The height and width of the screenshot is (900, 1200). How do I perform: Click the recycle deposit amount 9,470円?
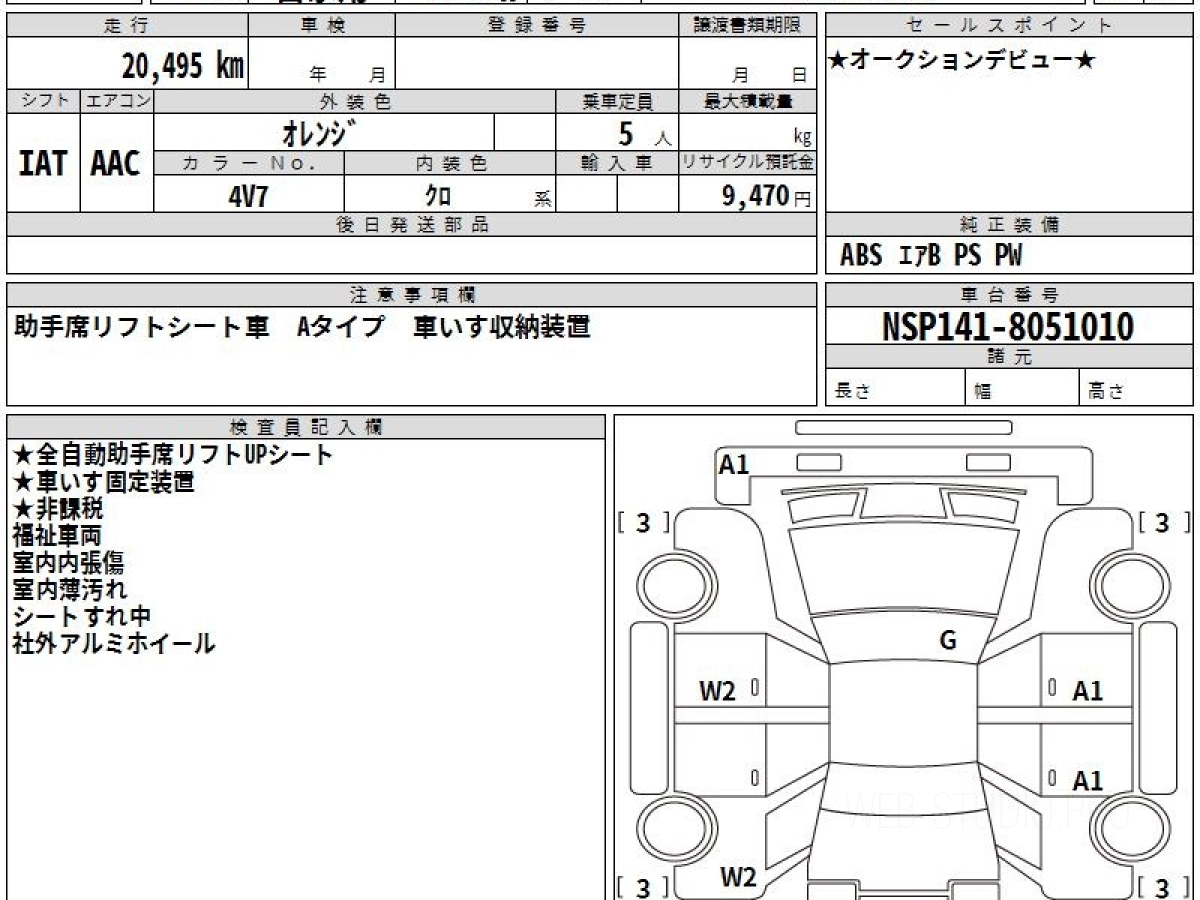[767, 196]
